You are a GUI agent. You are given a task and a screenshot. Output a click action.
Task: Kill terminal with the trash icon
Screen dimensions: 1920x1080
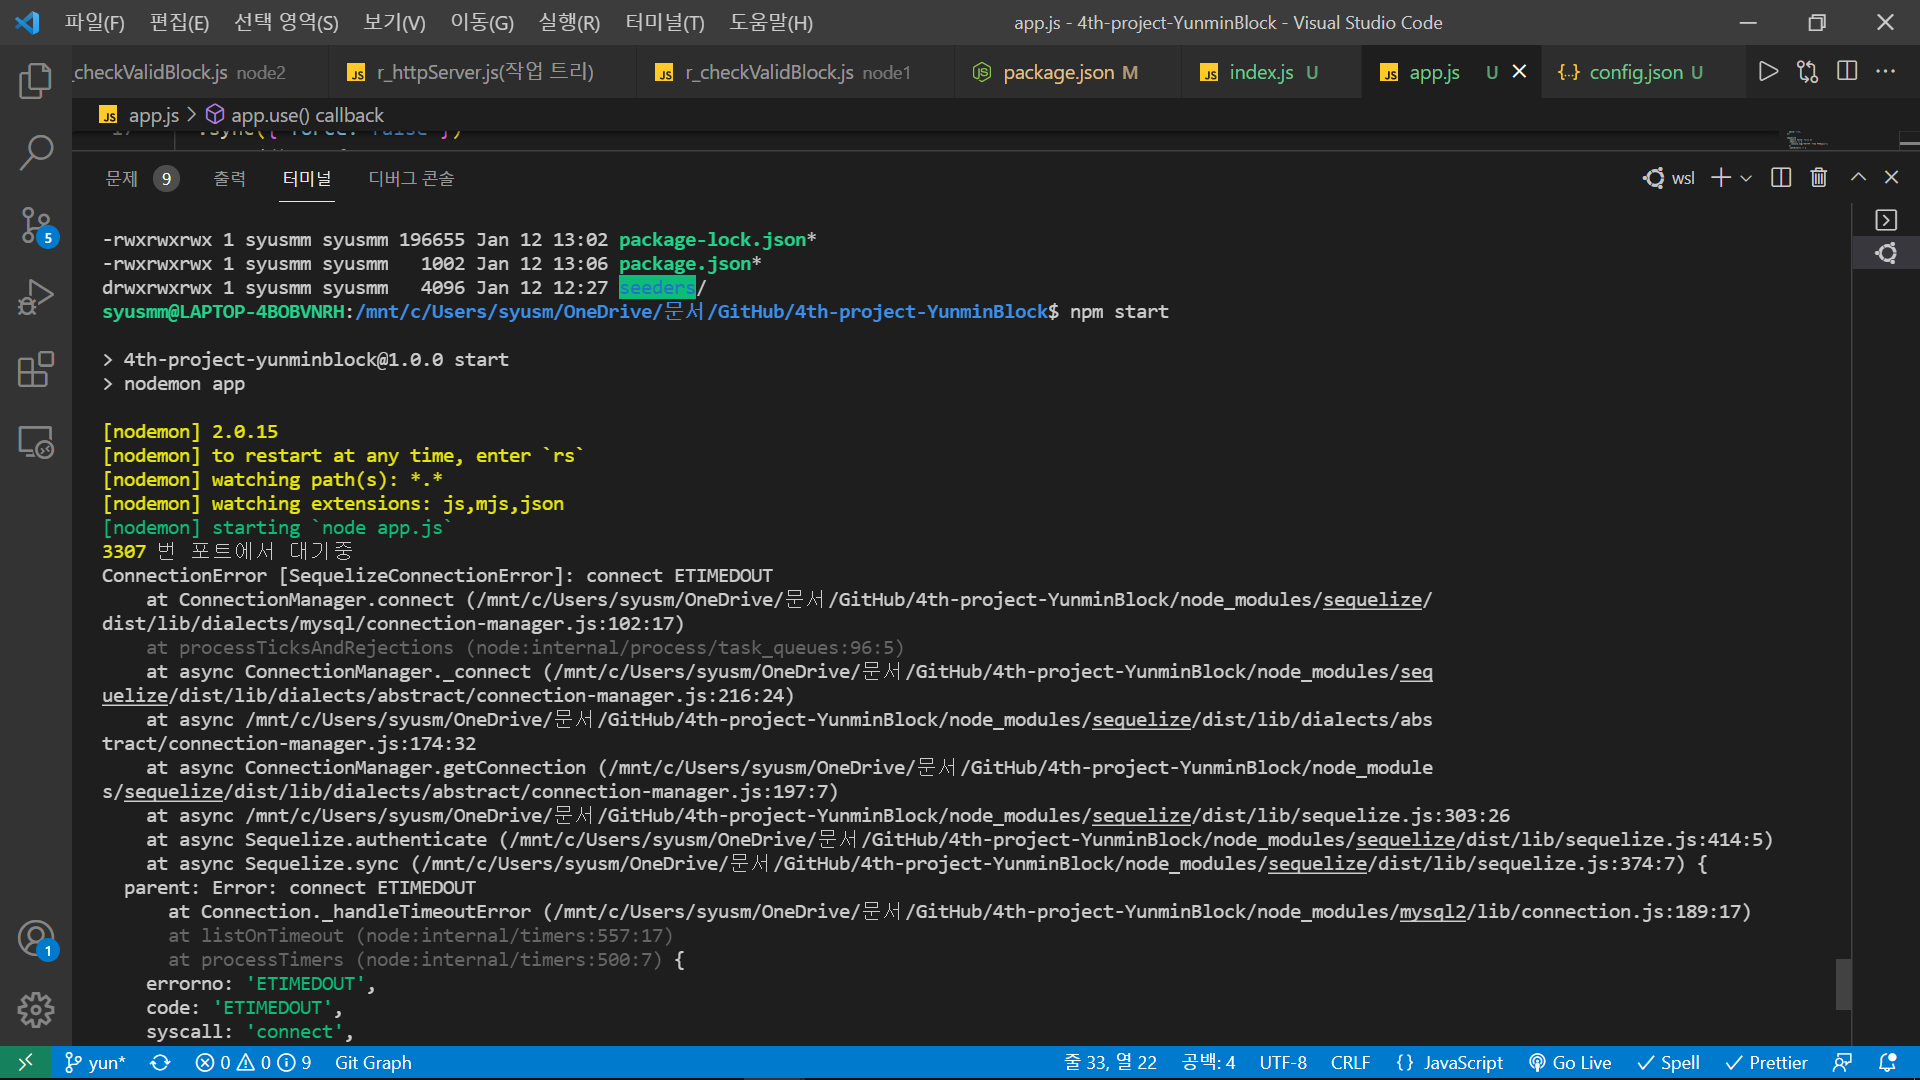pos(1819,178)
